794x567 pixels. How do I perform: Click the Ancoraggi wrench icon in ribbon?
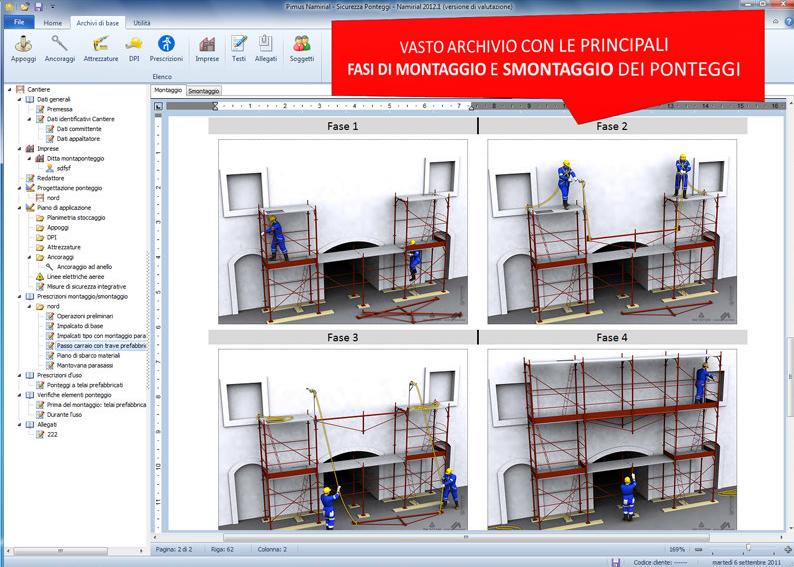pyautogui.click(x=60, y=47)
